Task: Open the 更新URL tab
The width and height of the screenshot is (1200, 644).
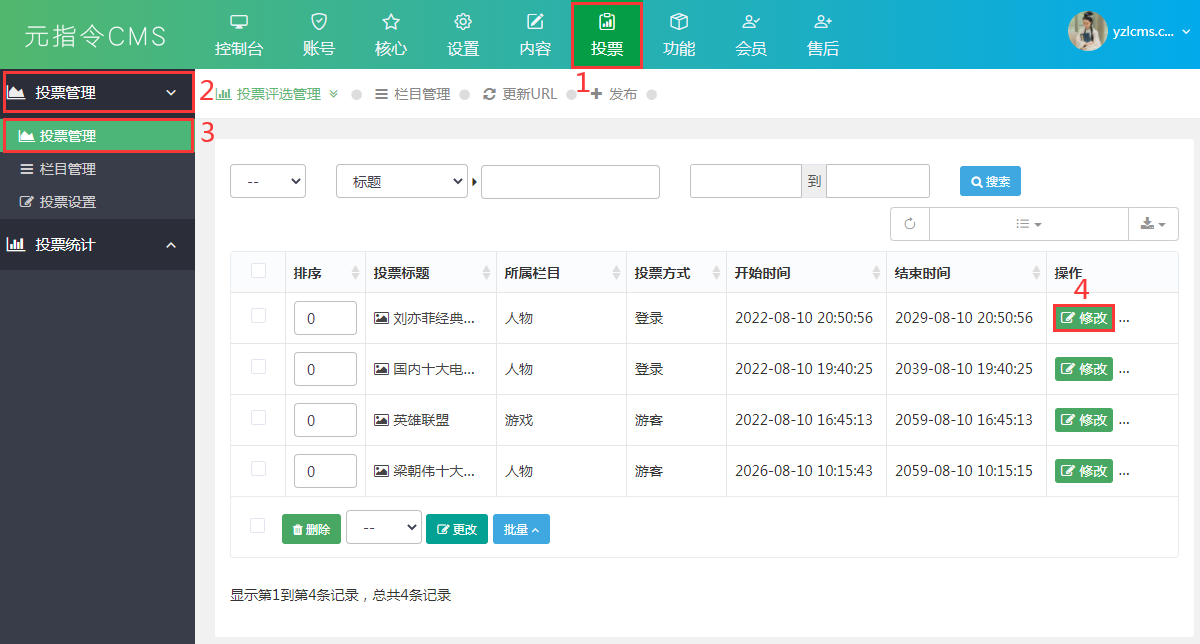Action: click(520, 94)
